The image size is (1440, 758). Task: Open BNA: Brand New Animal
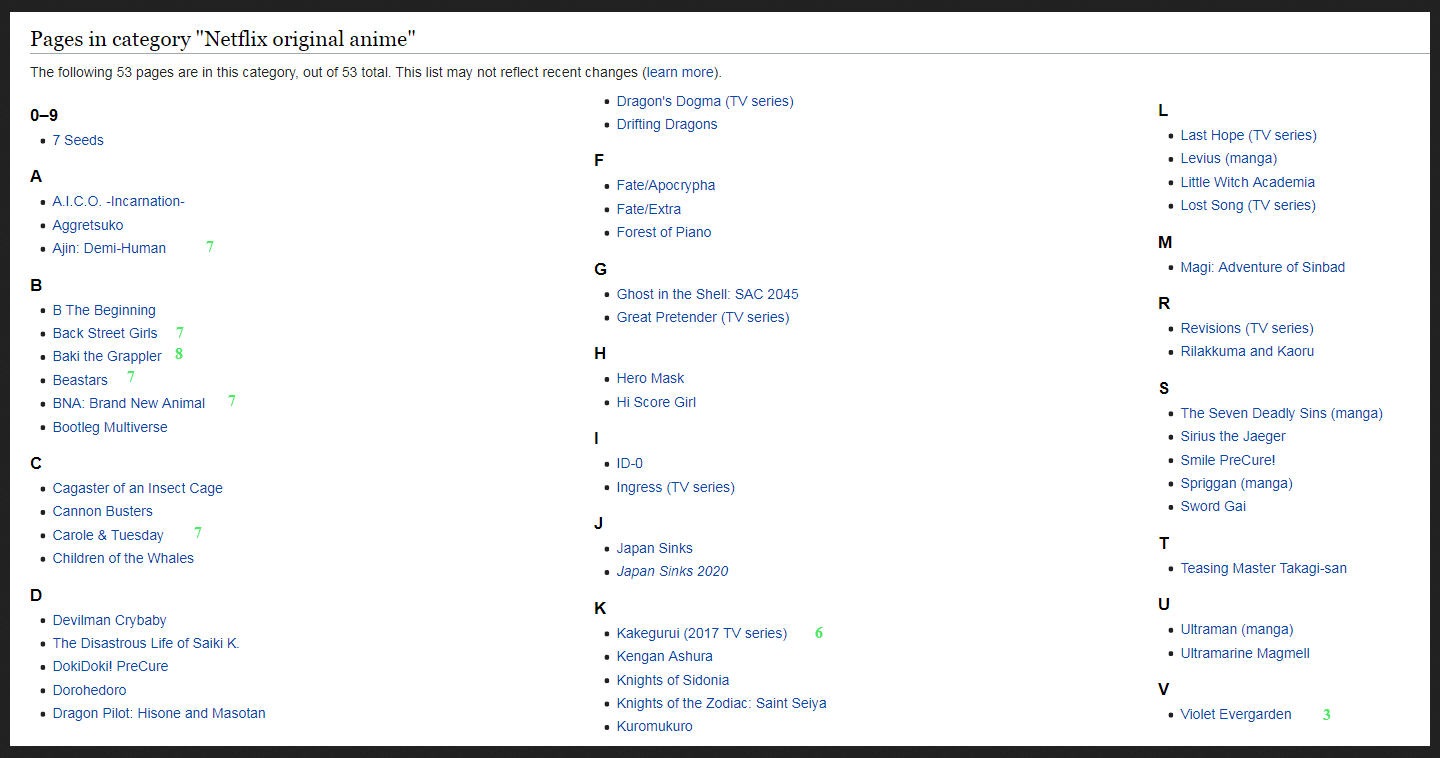(x=129, y=403)
